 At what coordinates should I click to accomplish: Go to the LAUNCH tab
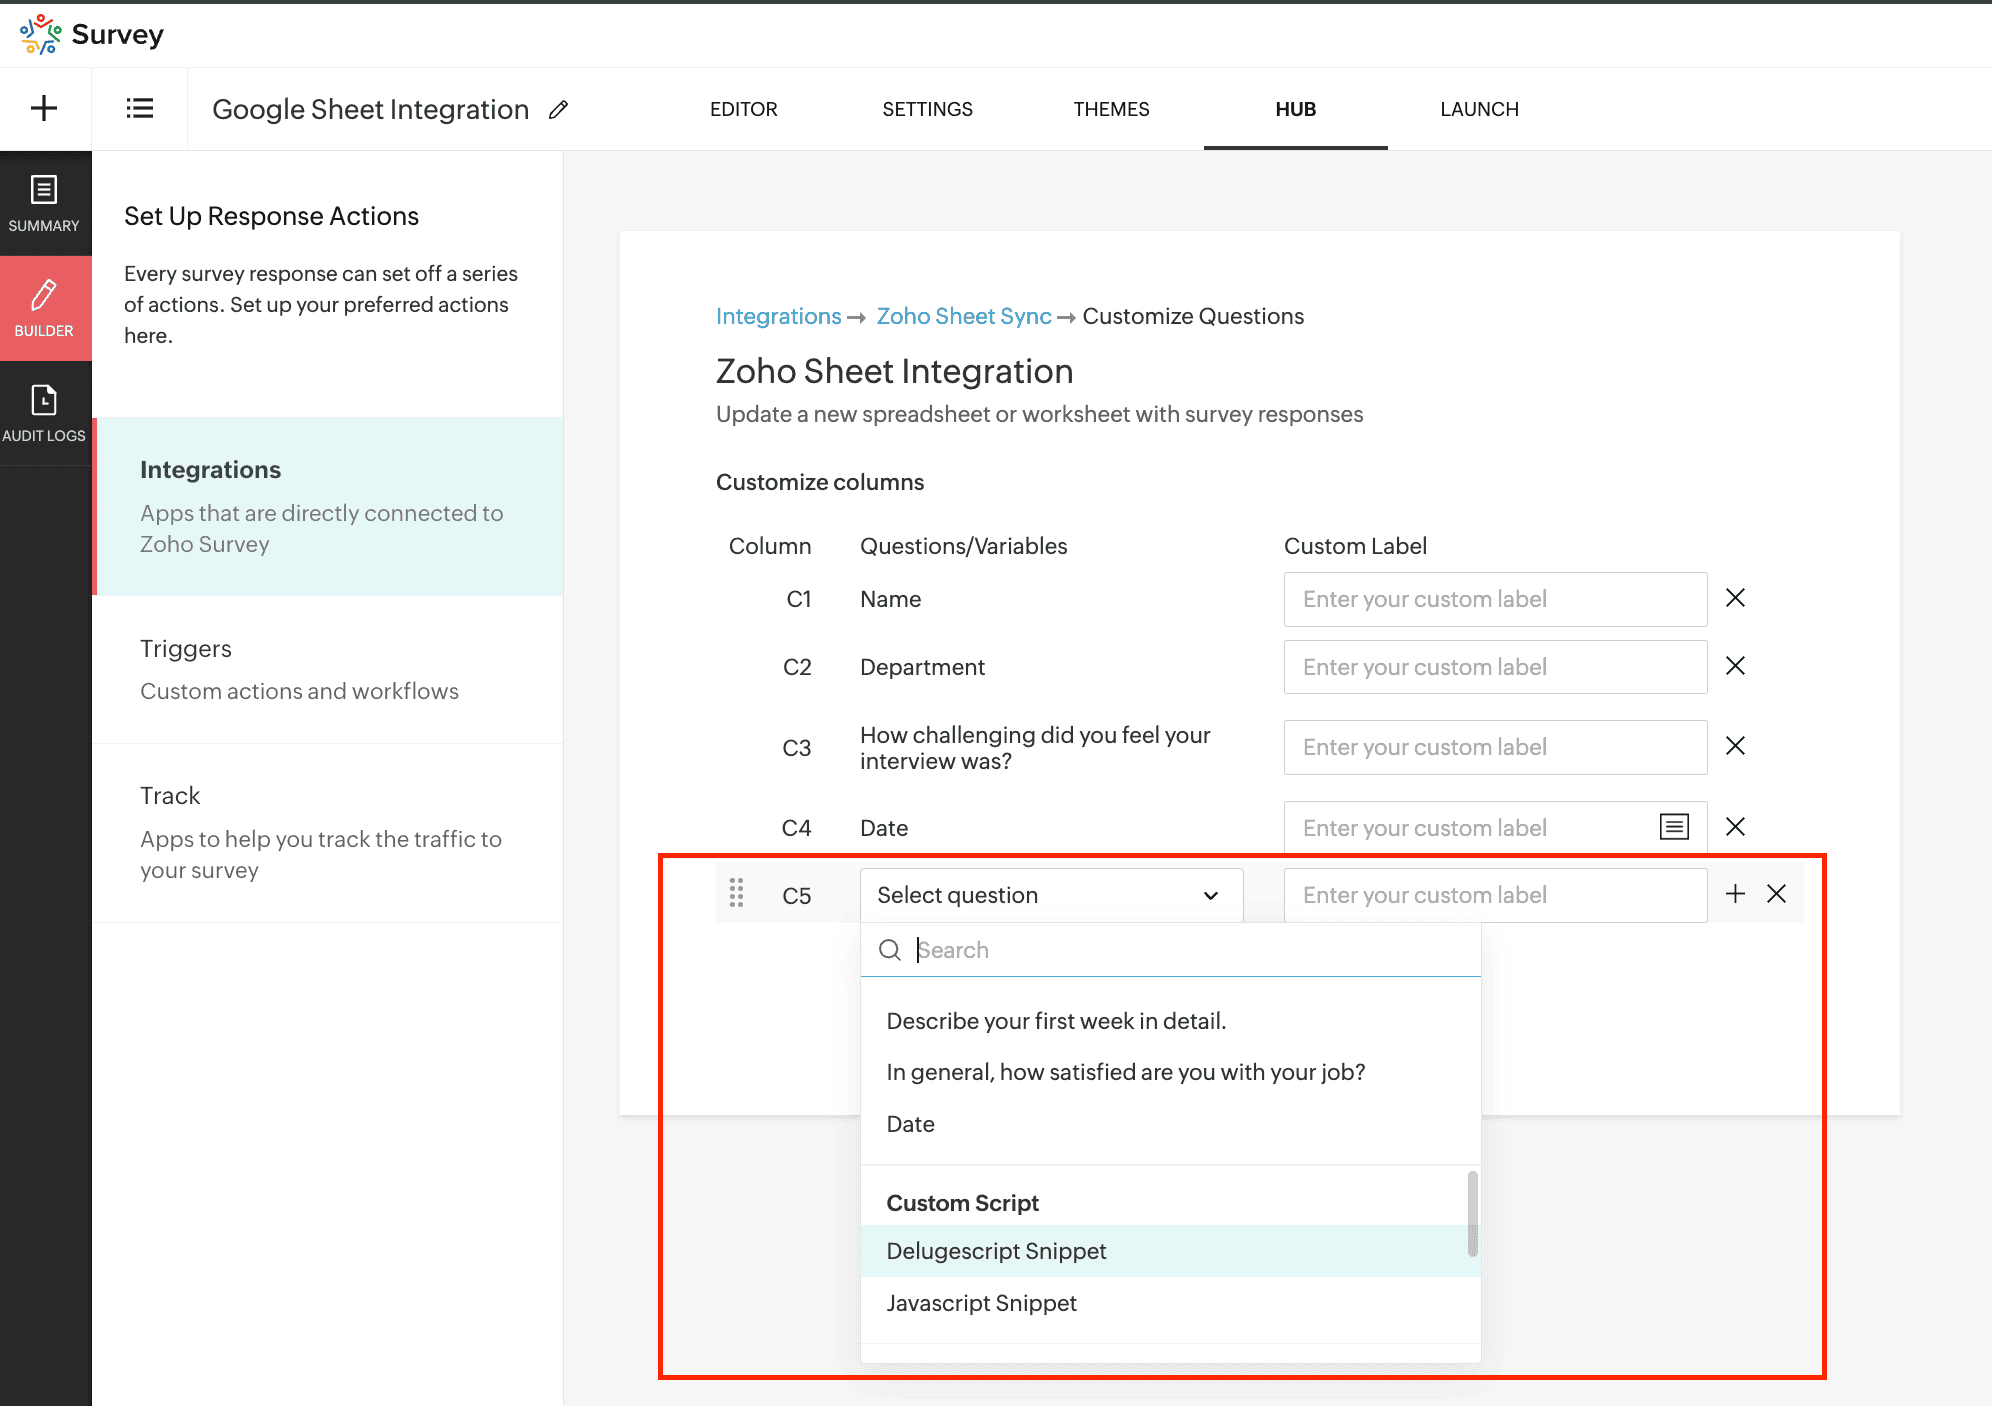coord(1479,109)
